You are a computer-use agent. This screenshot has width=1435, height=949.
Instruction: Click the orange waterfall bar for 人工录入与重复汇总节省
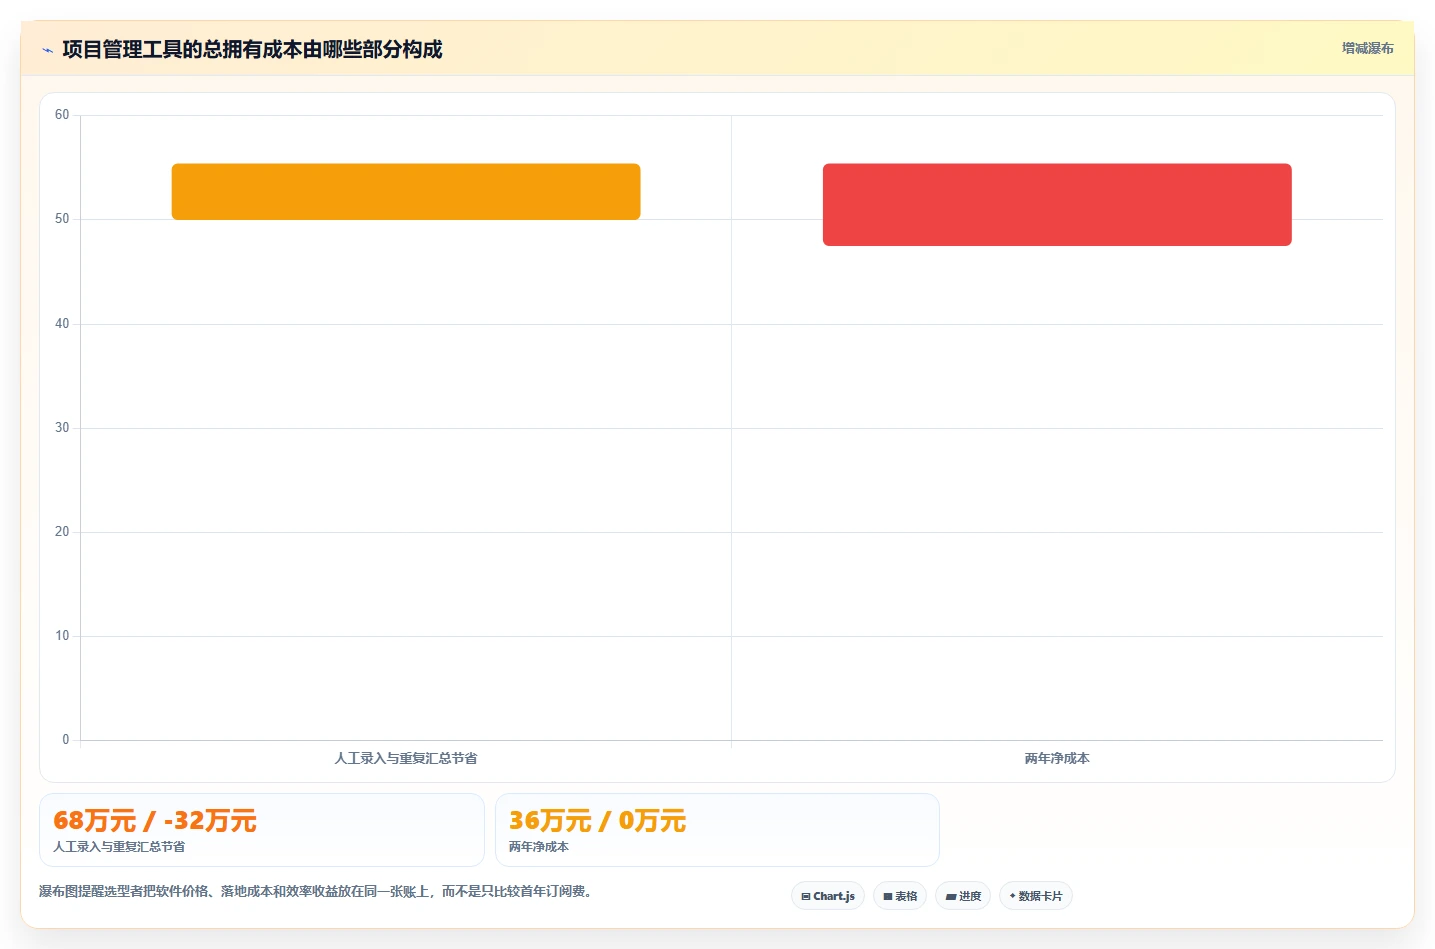406,192
